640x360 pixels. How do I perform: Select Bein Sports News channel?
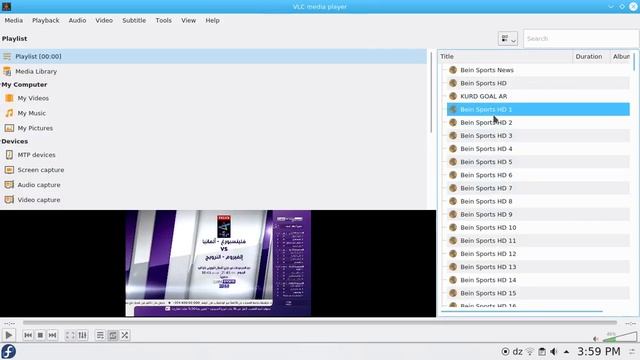(x=538, y=70)
